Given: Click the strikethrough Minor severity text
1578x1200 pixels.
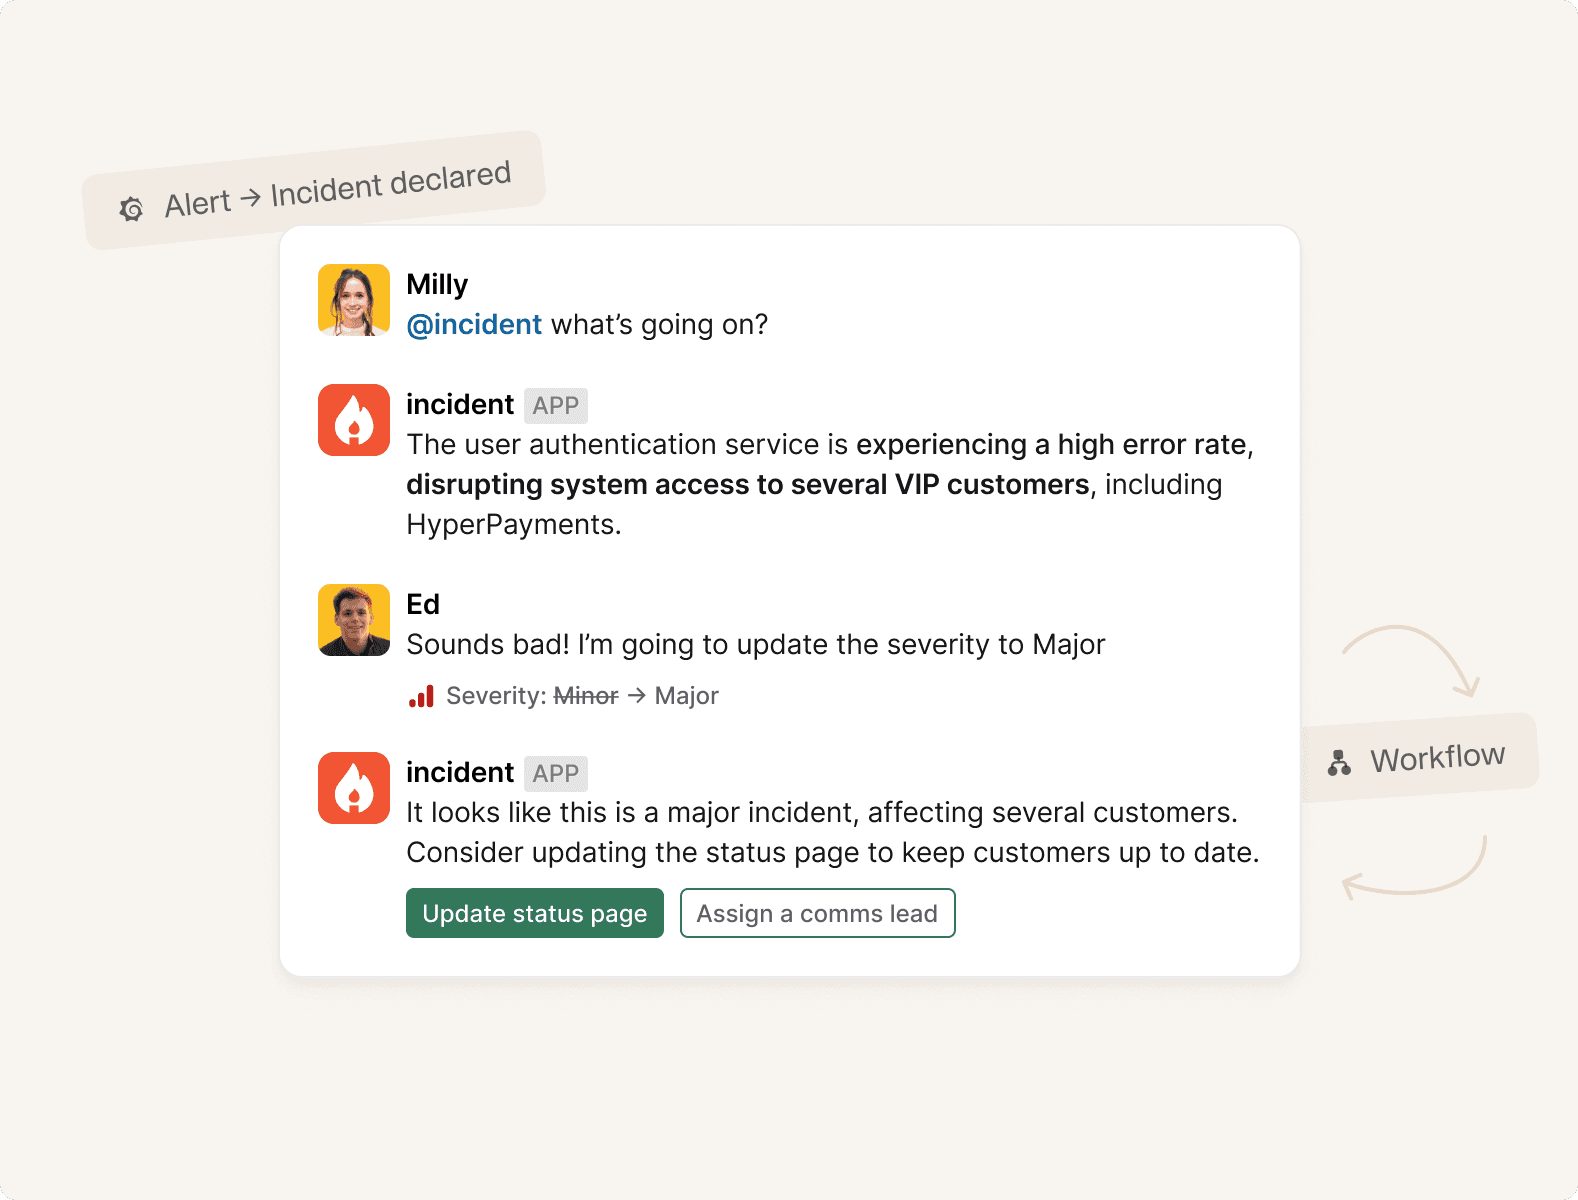Looking at the screenshot, I should click(586, 695).
